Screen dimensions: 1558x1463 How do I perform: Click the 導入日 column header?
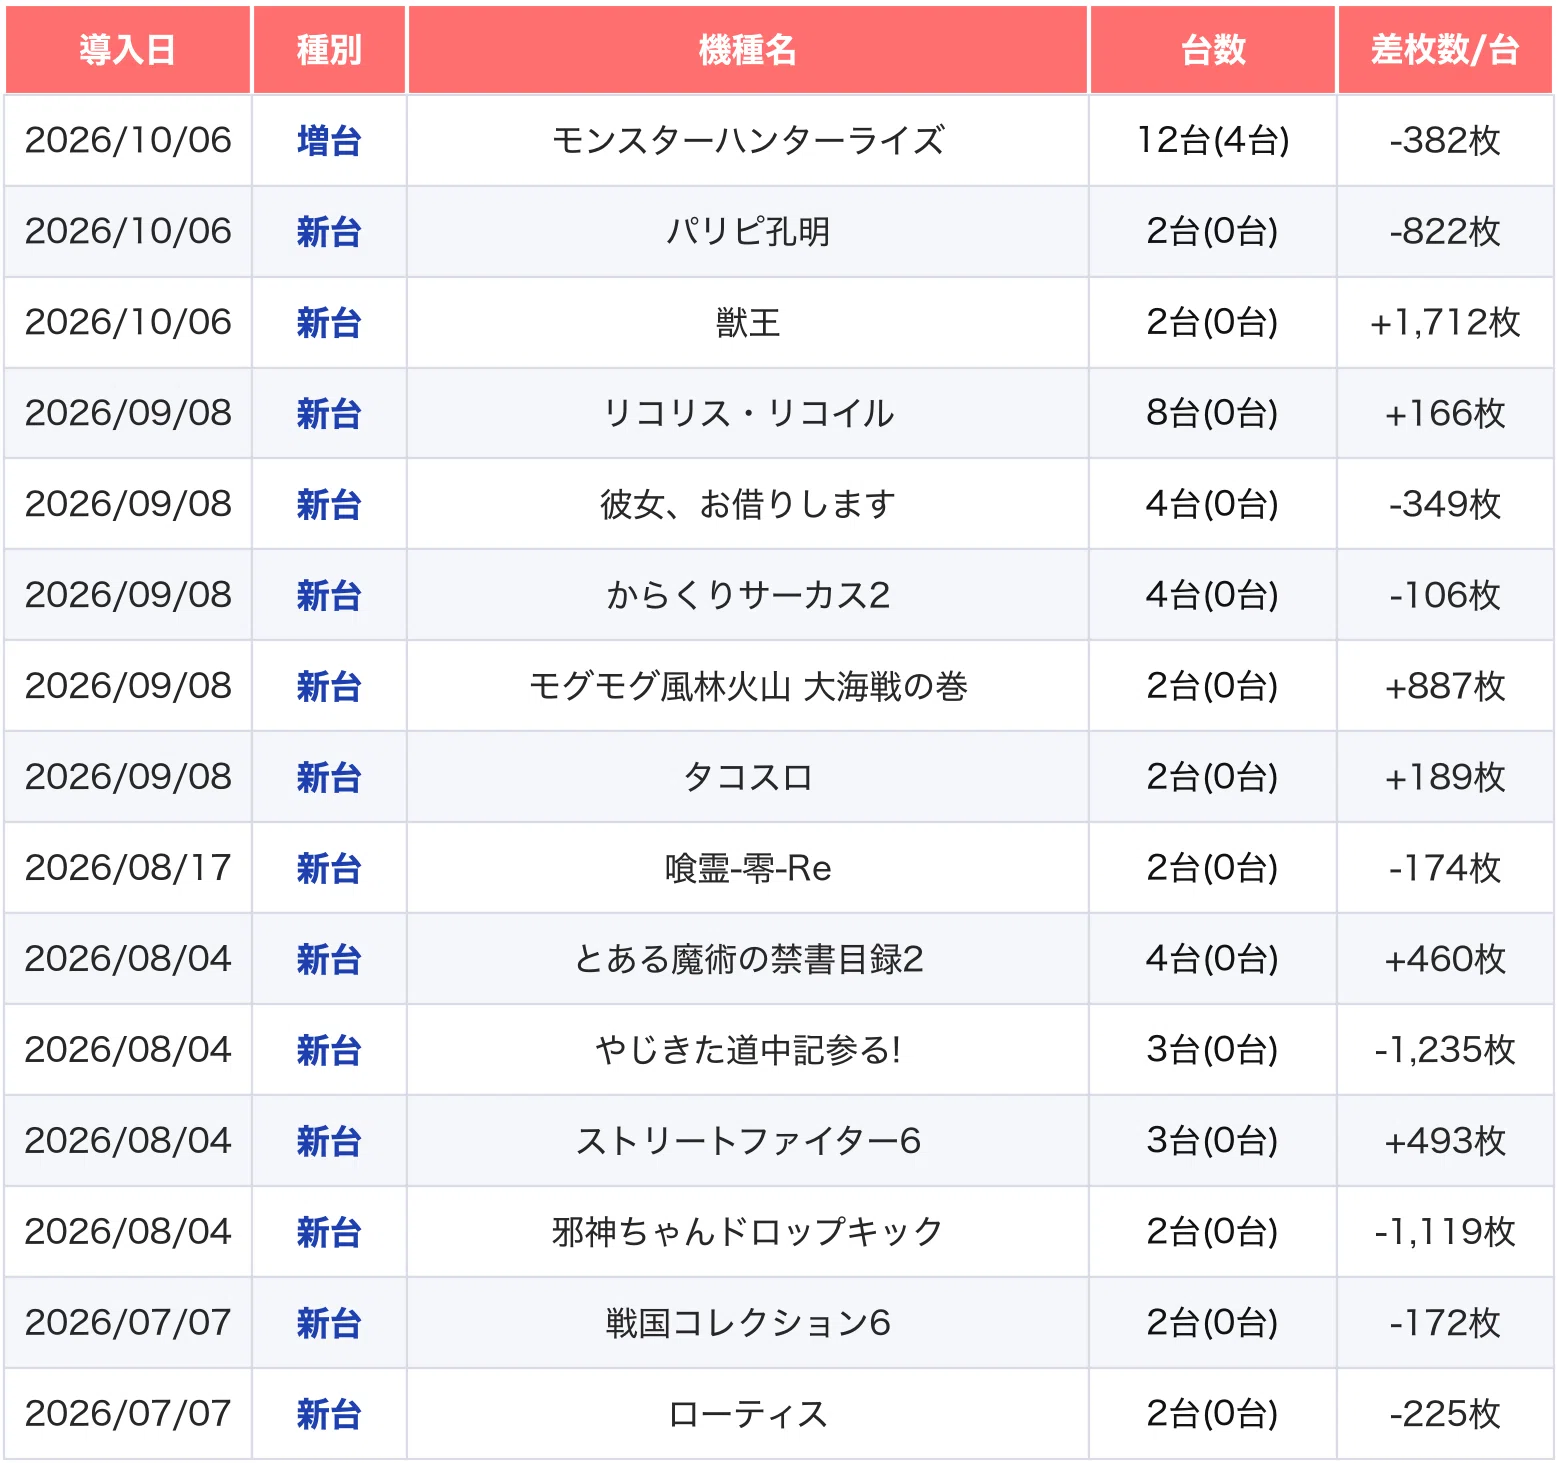click(x=128, y=50)
